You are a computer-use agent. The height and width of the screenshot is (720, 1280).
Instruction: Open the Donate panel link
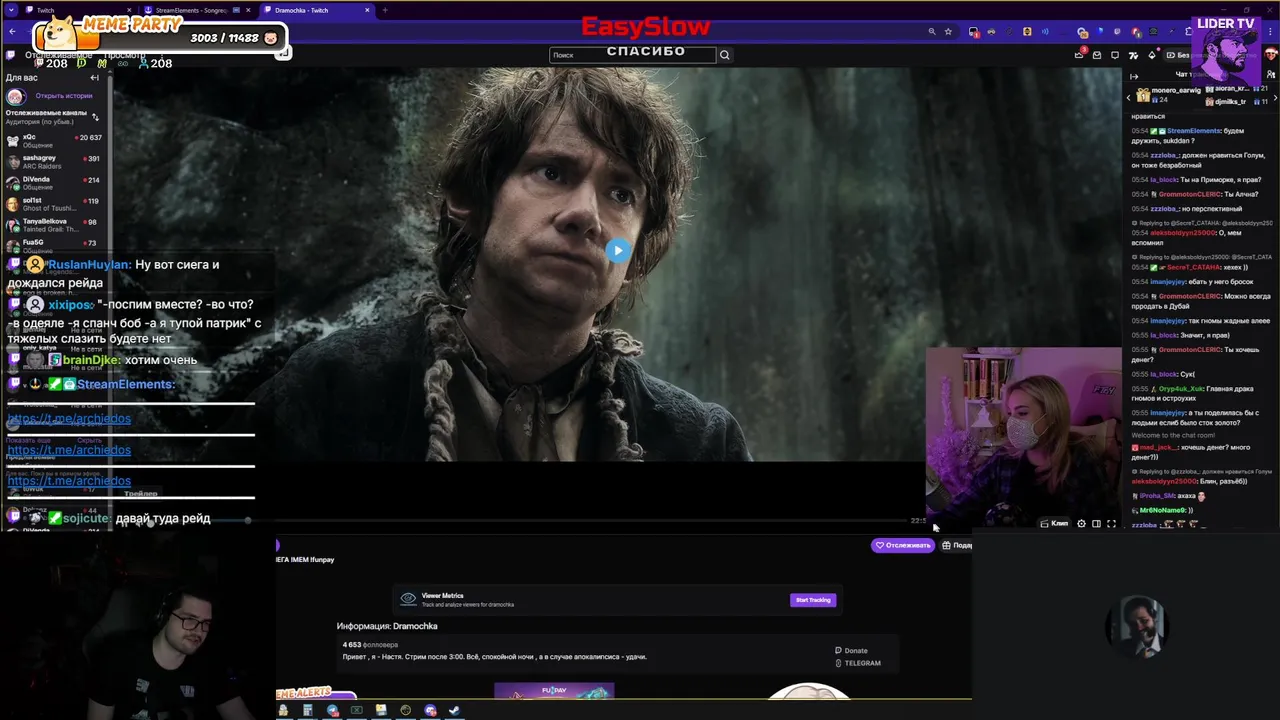click(852, 650)
